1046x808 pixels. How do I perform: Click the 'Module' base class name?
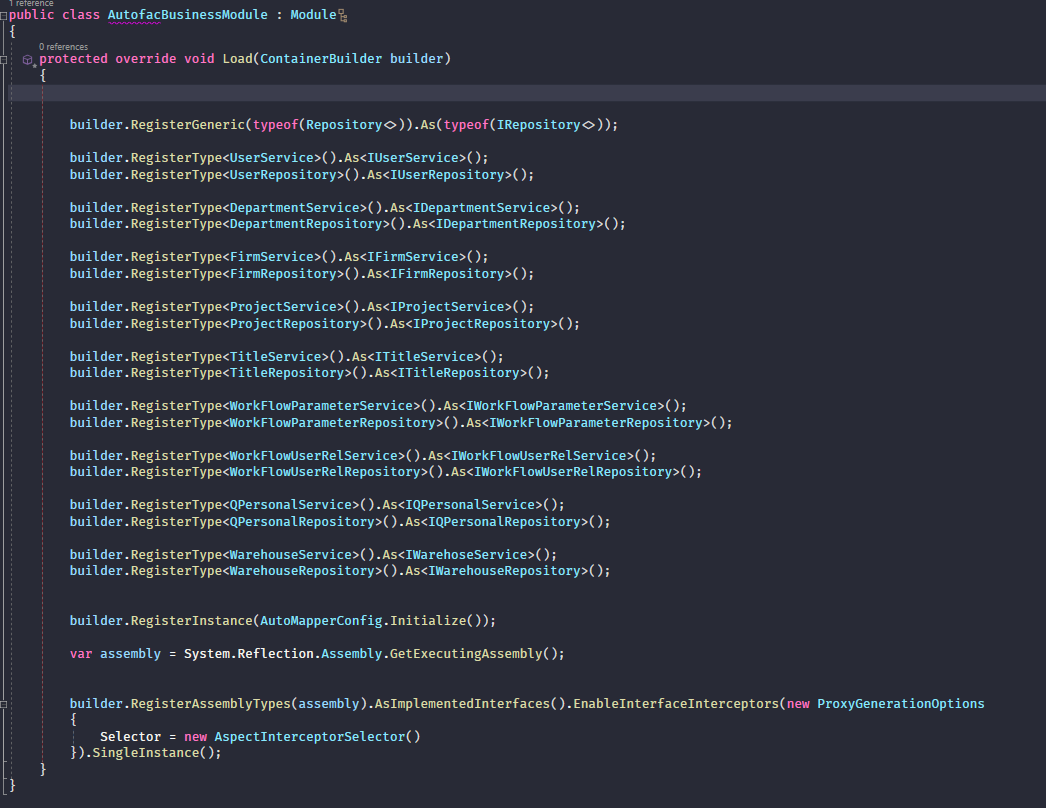pyautogui.click(x=313, y=15)
